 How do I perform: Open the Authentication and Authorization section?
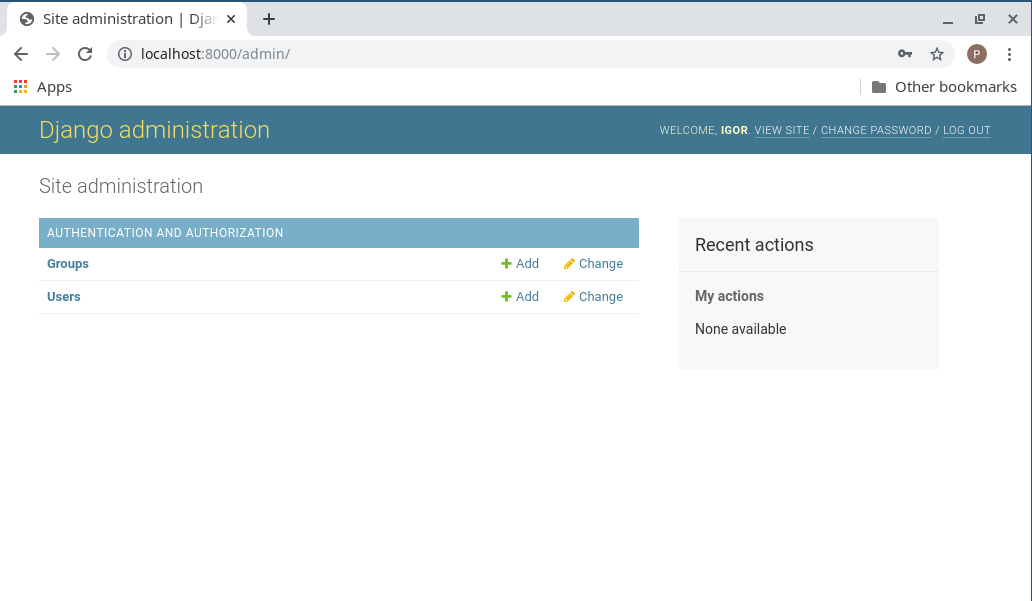[165, 233]
